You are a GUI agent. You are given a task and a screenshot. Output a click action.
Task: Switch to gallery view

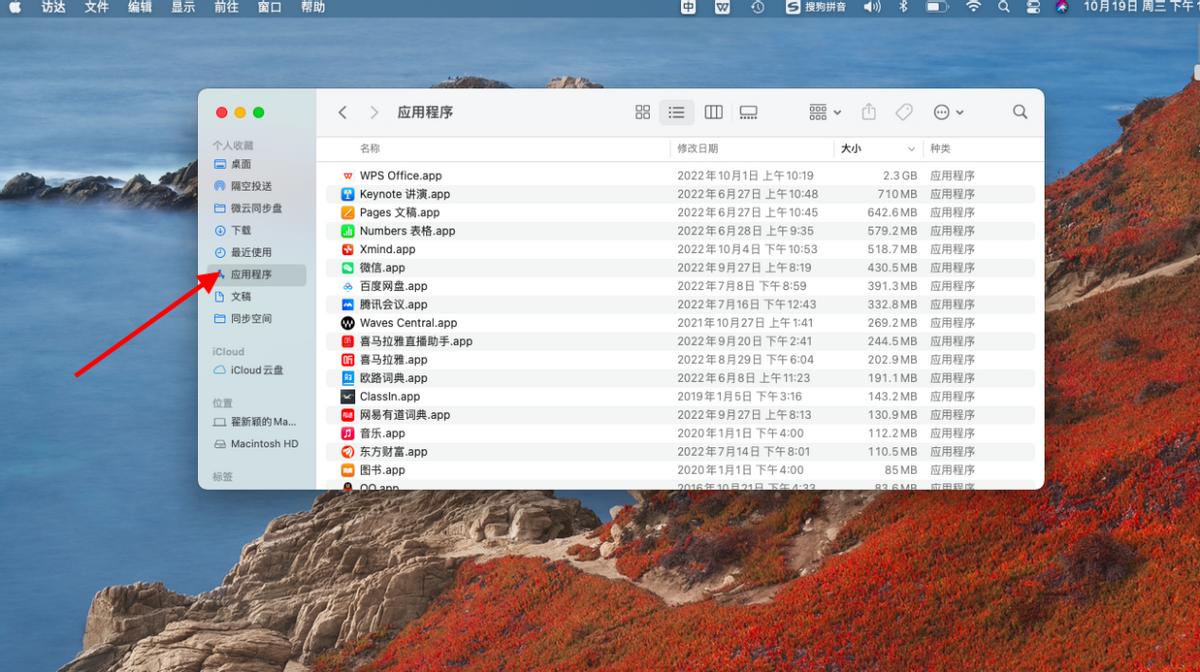click(747, 112)
